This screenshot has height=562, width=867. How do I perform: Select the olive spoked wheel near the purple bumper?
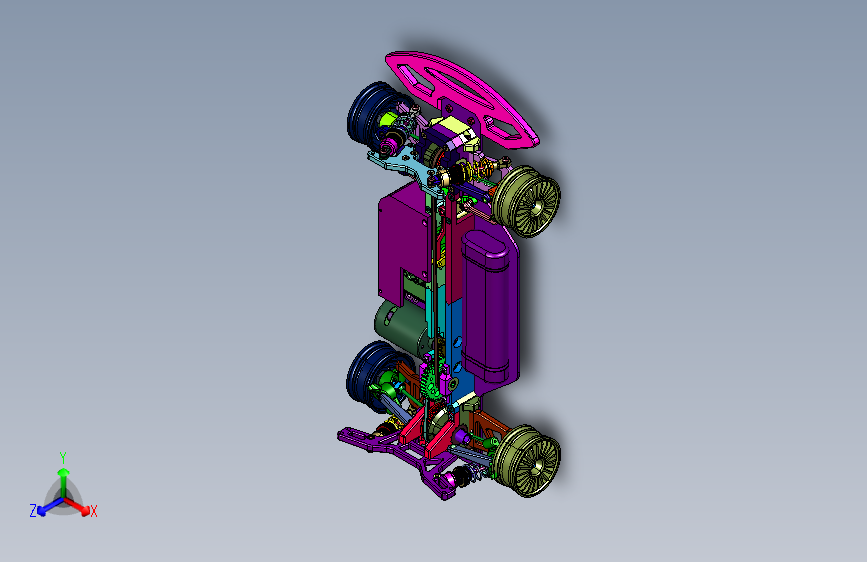pos(527,460)
